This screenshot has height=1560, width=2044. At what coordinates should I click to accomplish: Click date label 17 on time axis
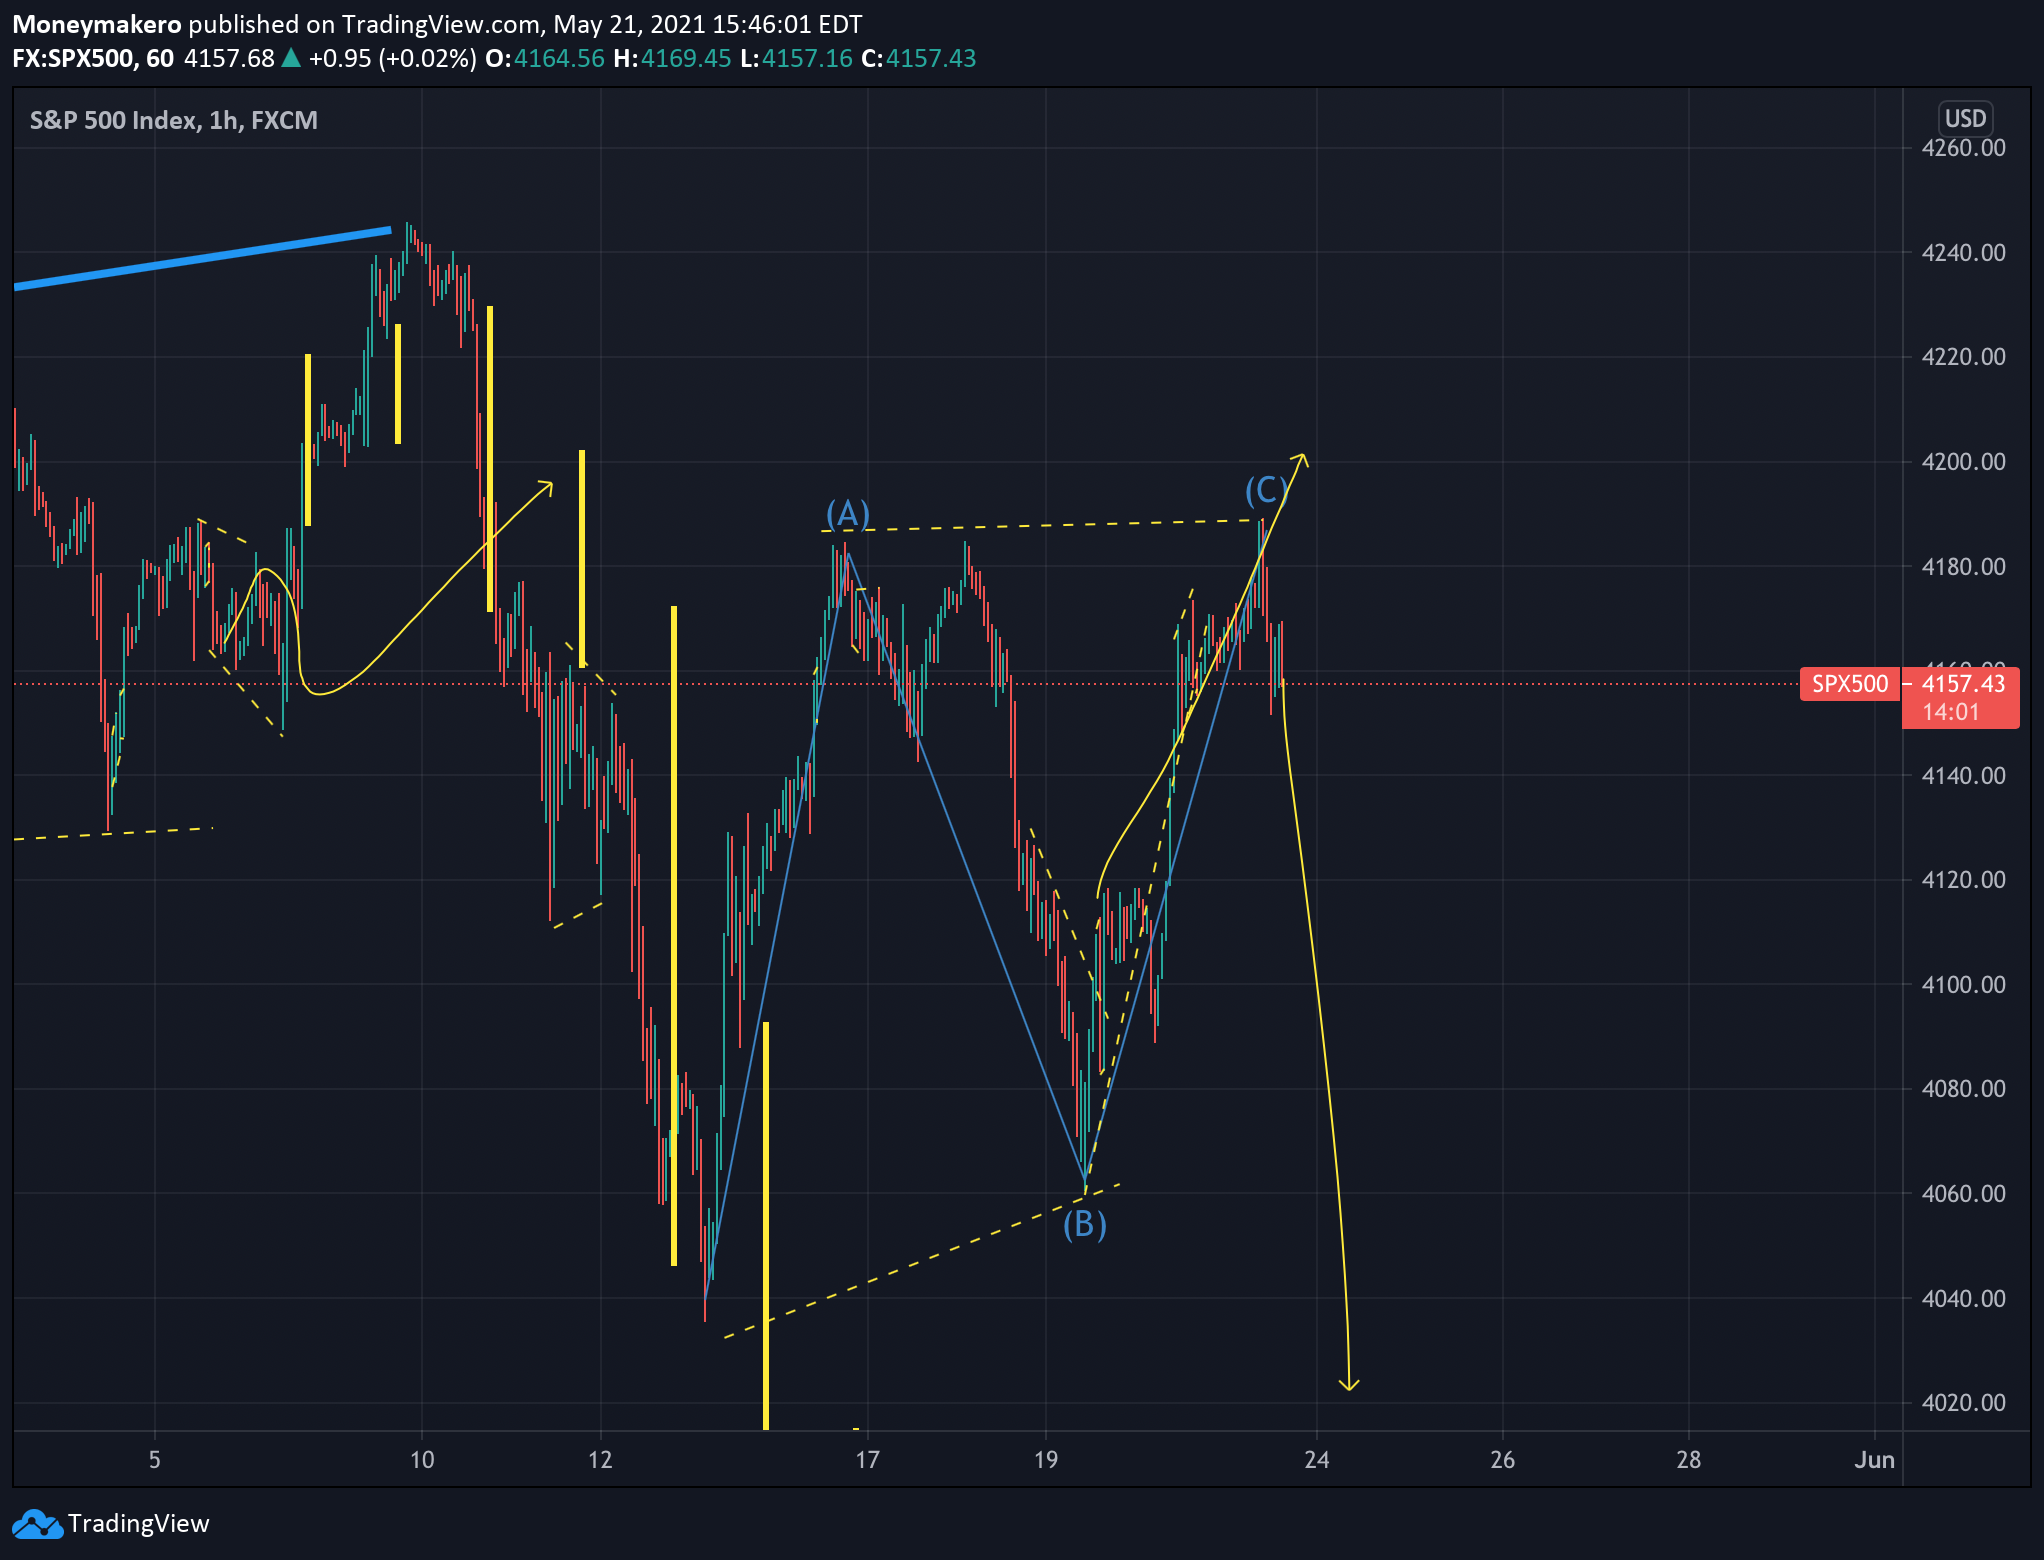[x=867, y=1459]
